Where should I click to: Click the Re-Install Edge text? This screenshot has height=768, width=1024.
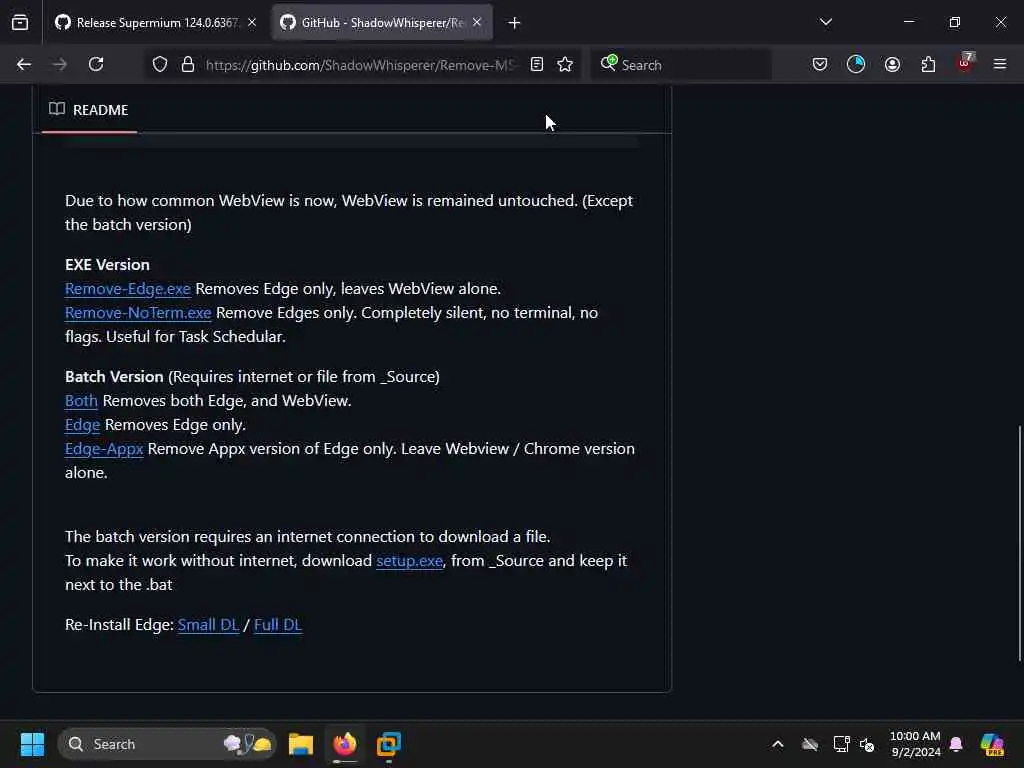pyautogui.click(x=120, y=625)
